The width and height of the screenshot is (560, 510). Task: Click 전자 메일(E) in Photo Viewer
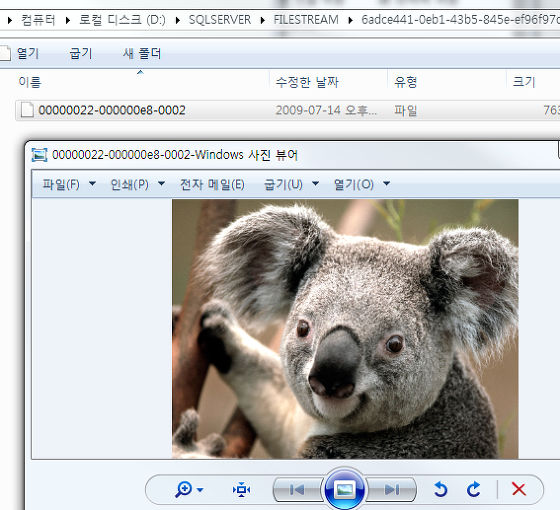point(212,184)
